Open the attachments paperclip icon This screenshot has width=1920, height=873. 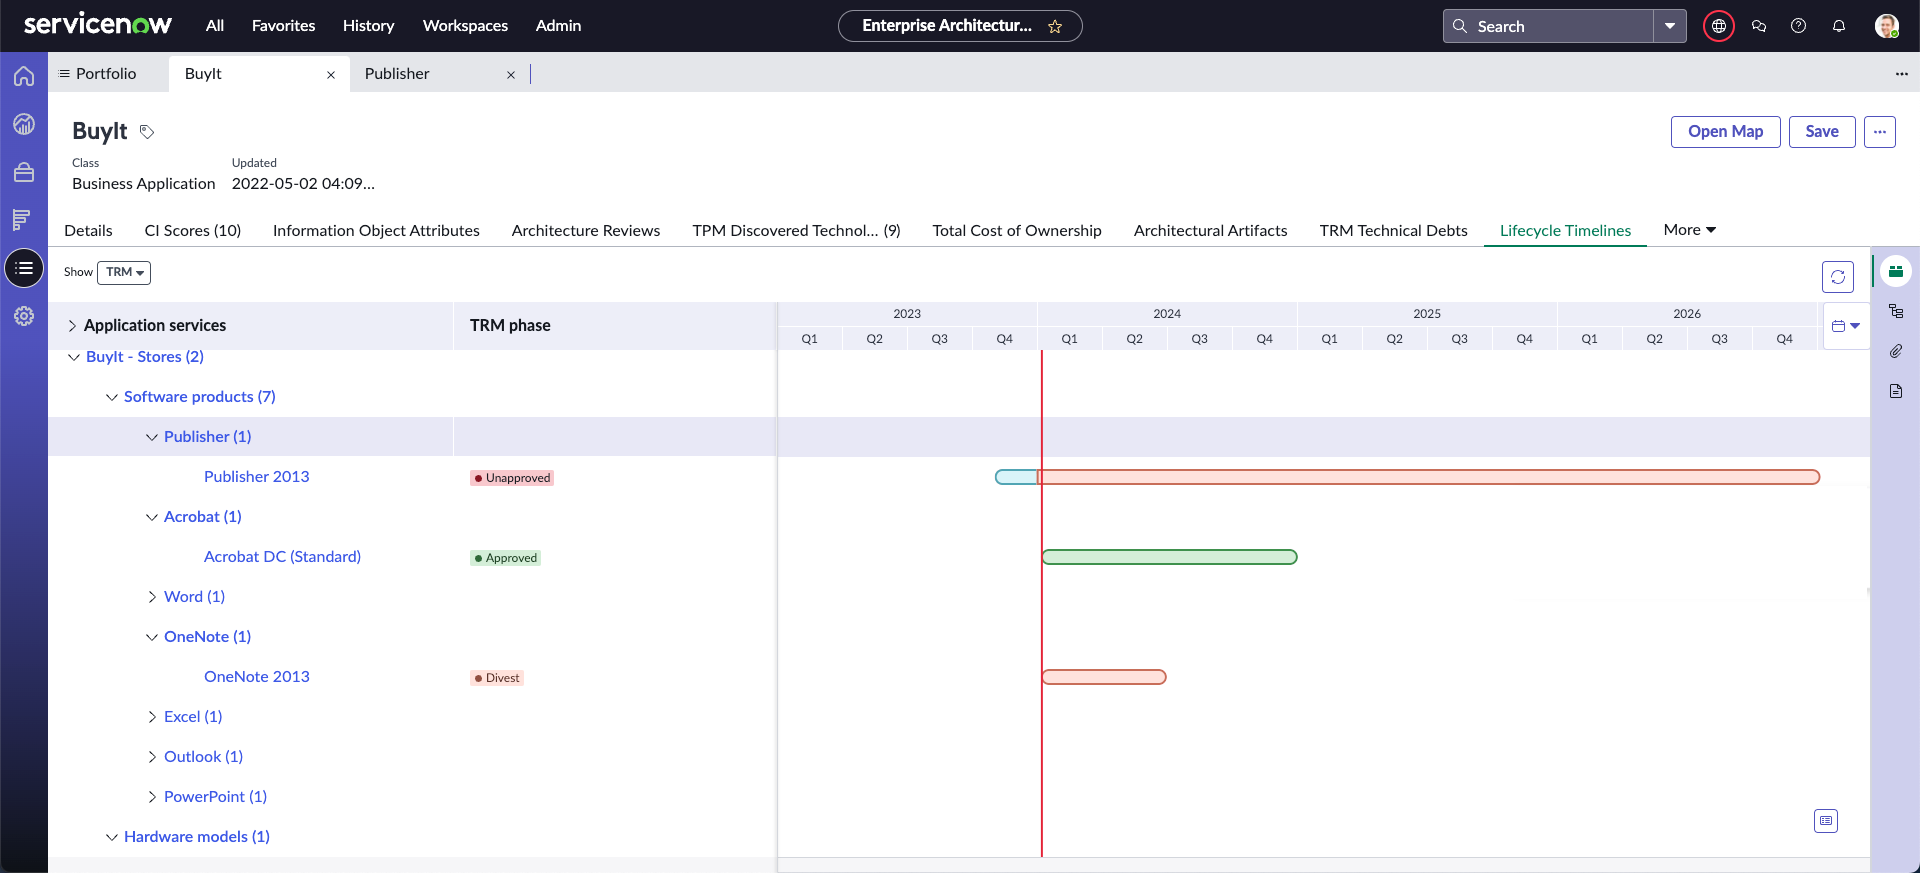1896,351
